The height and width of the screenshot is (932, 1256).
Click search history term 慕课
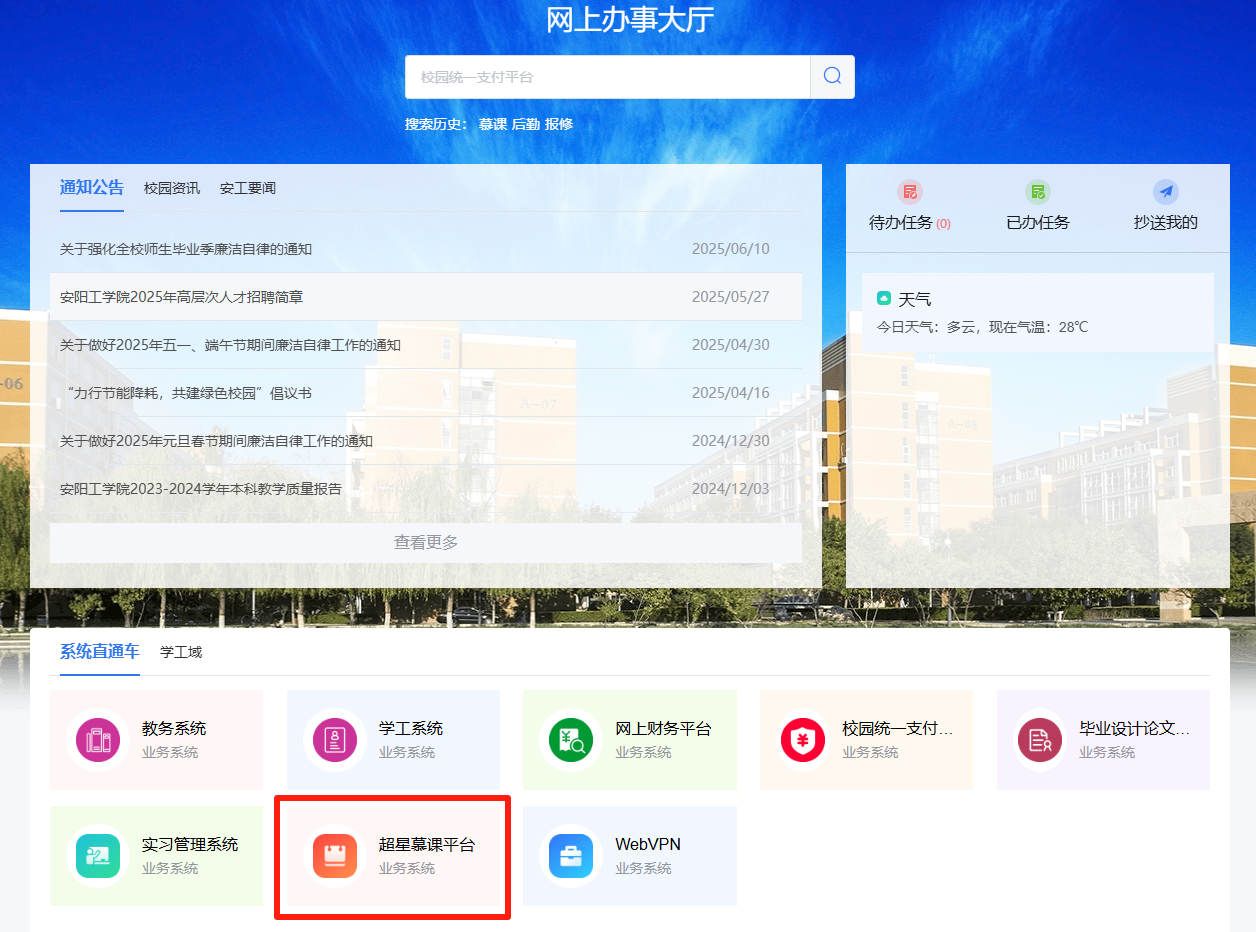coord(493,124)
